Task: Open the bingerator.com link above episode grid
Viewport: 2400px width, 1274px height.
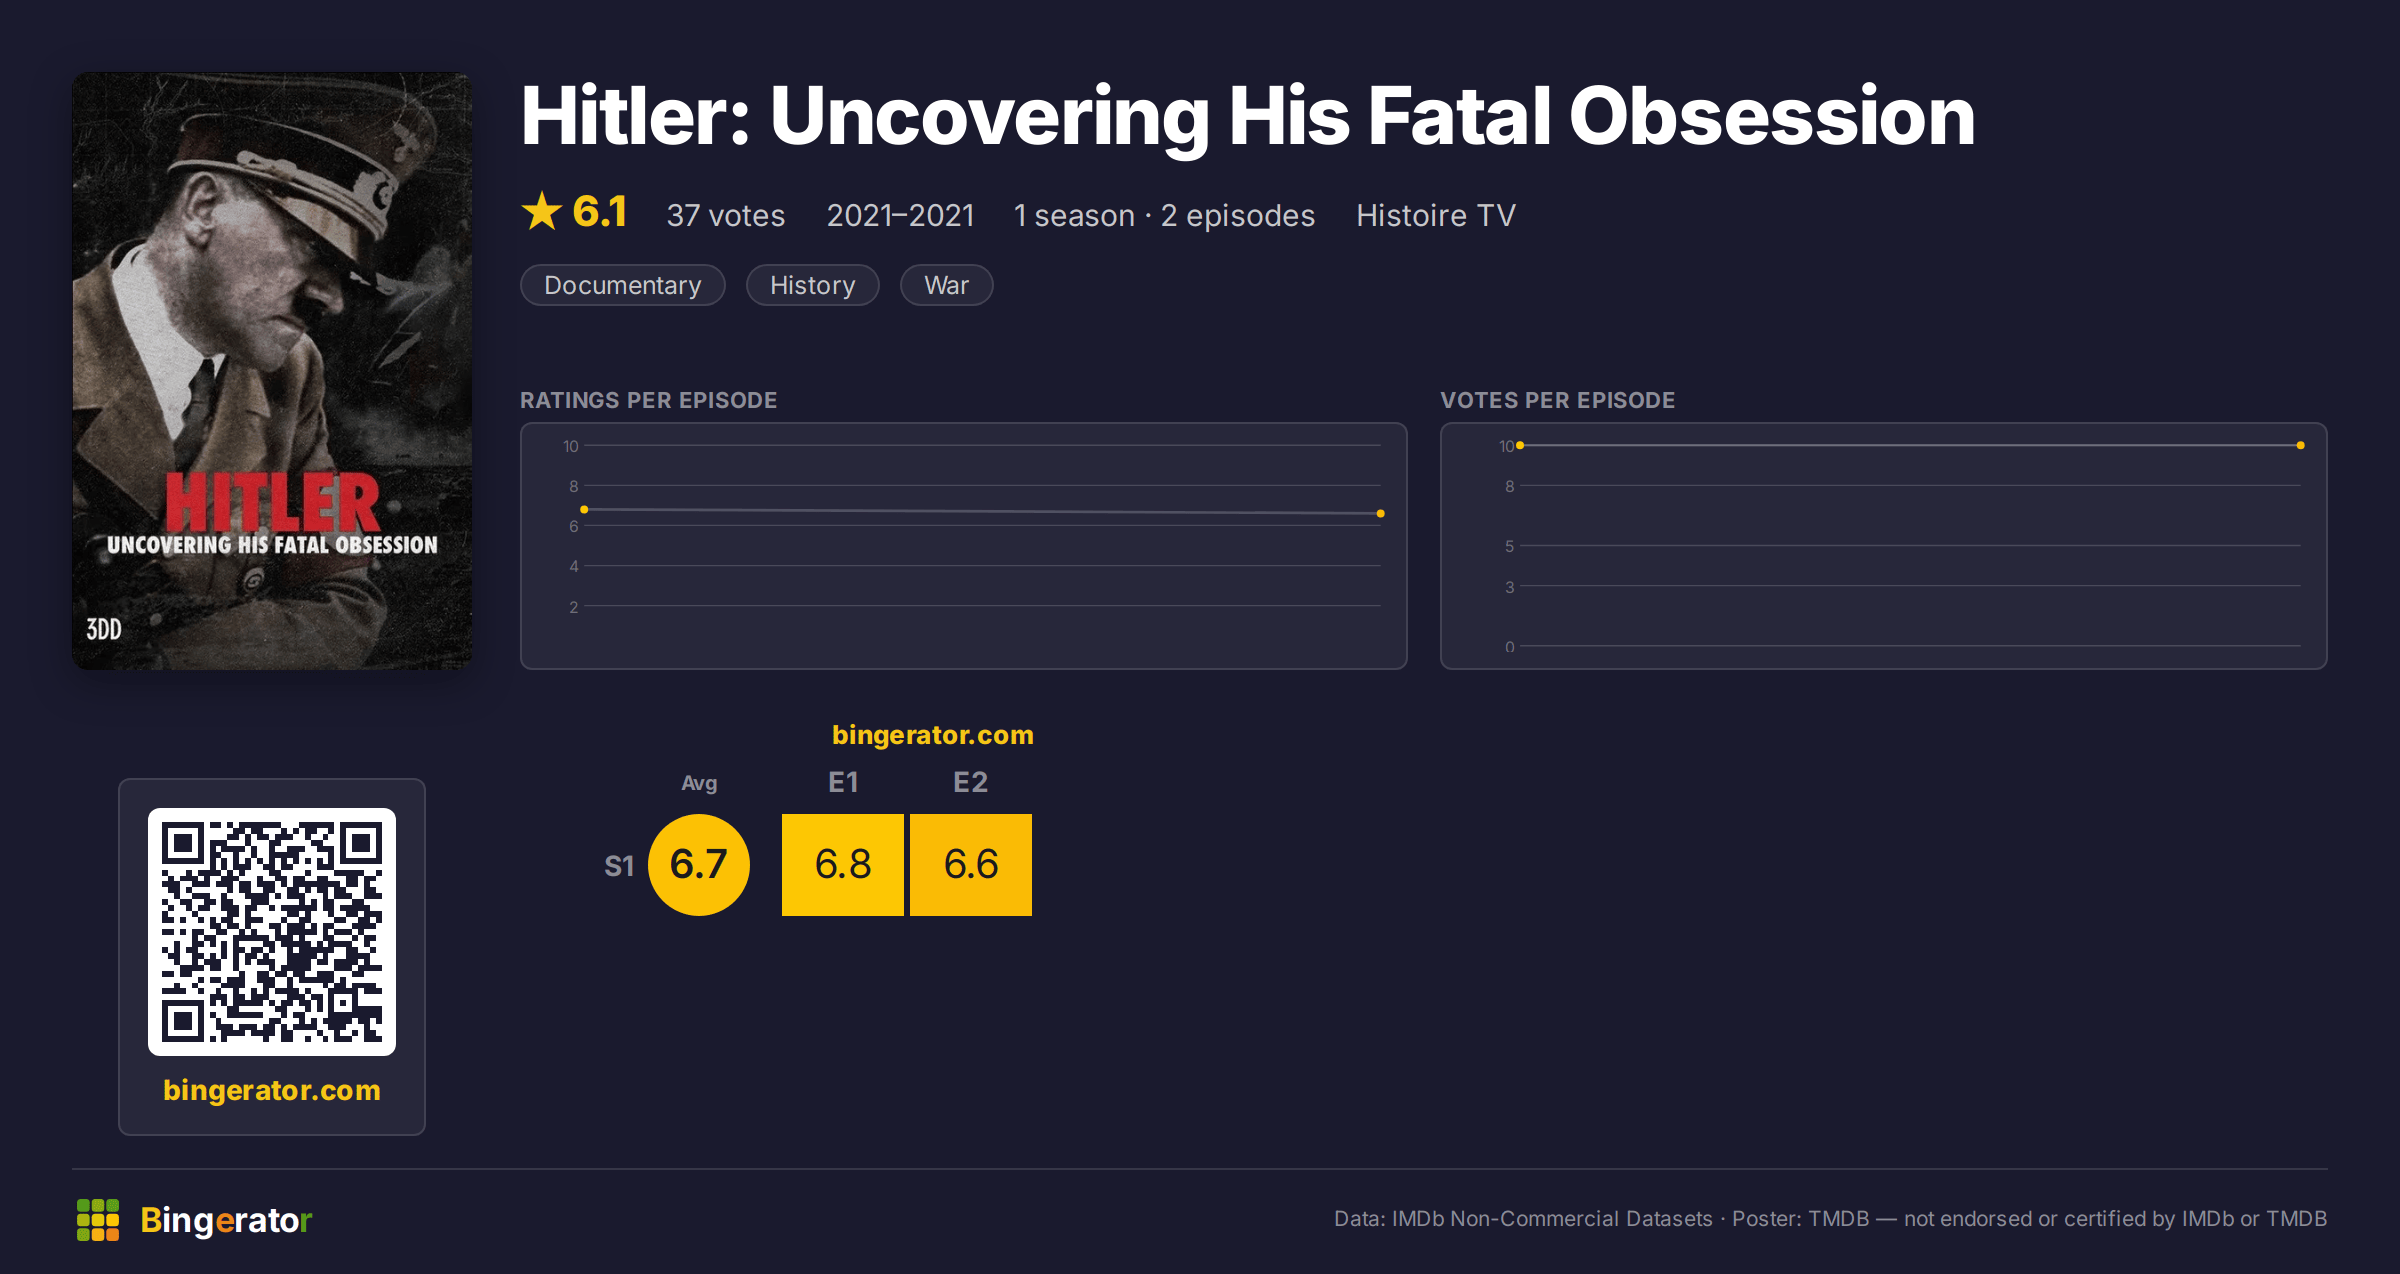Action: [932, 735]
